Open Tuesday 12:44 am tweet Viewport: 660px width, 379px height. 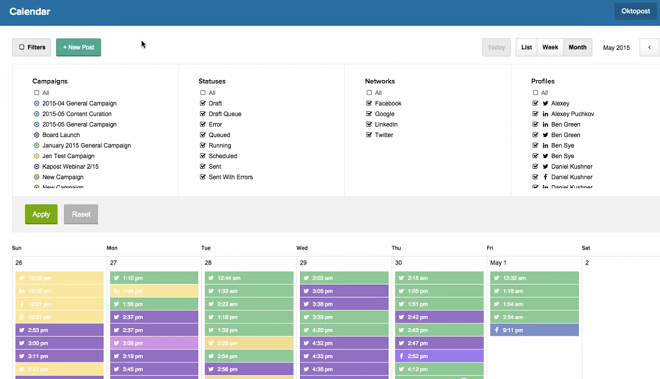(x=249, y=278)
